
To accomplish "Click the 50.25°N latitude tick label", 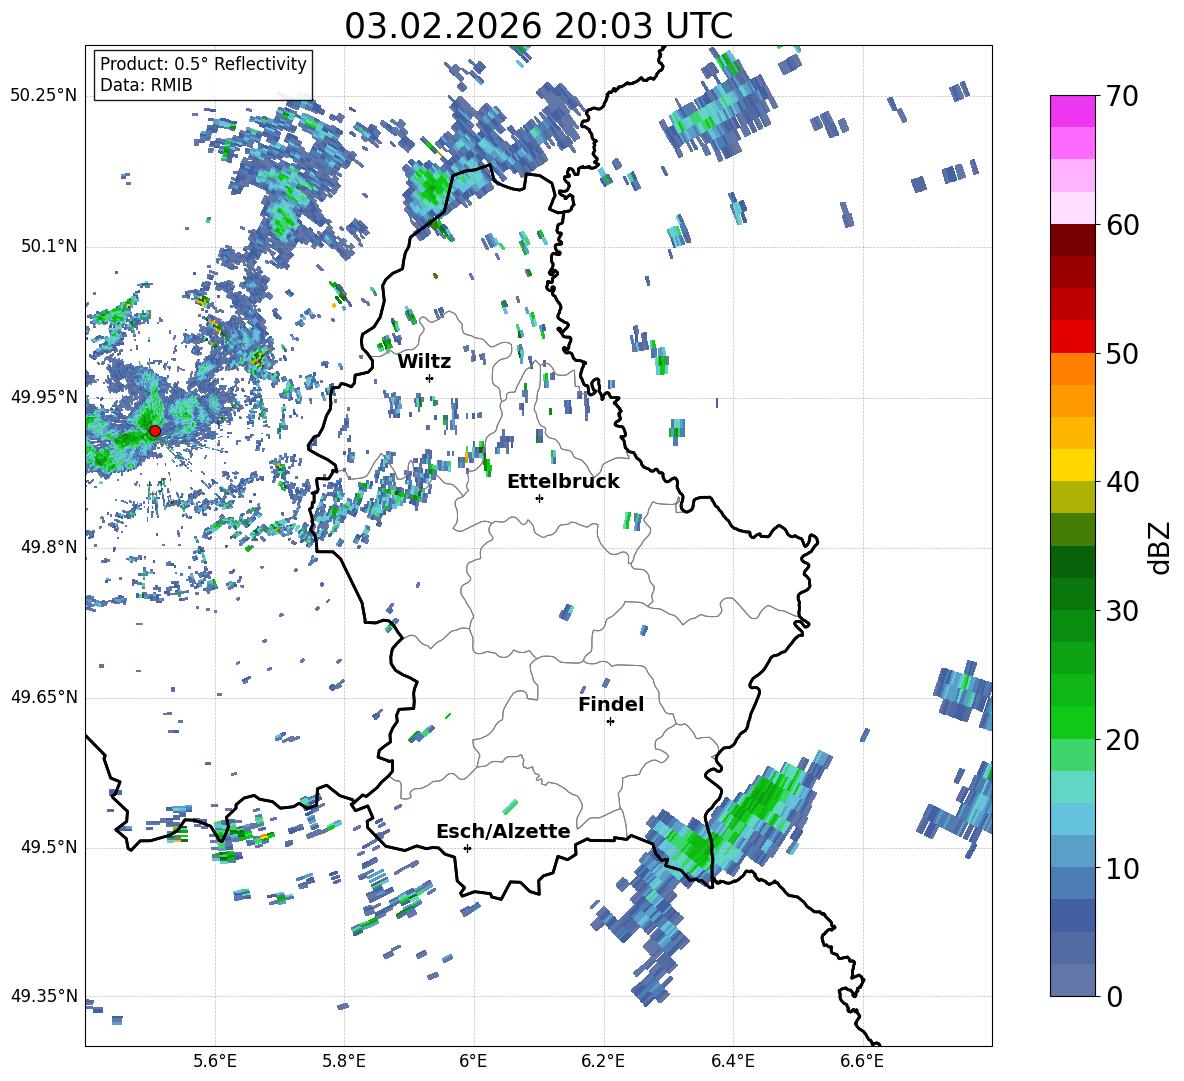I will (44, 96).
